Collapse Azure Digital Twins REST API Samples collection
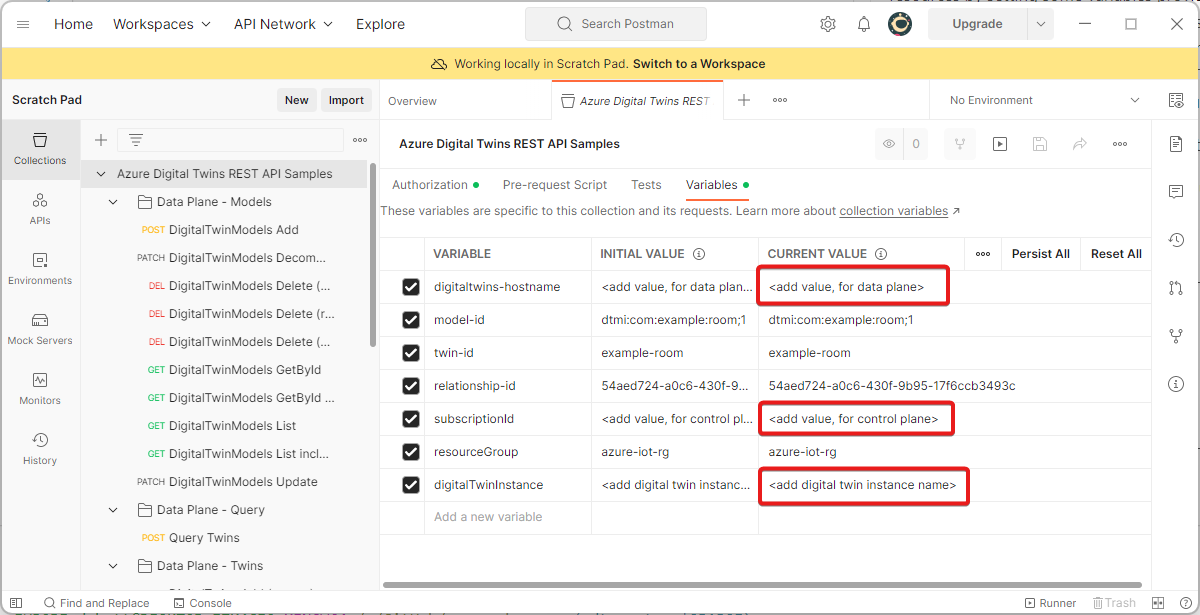Image resolution: width=1200 pixels, height=615 pixels. point(101,174)
